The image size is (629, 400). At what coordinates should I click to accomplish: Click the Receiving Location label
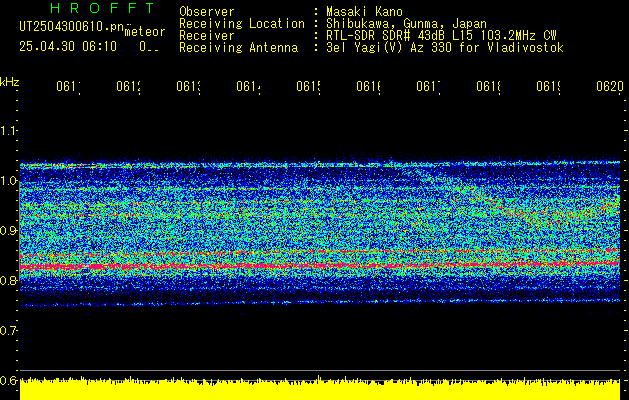242,24
